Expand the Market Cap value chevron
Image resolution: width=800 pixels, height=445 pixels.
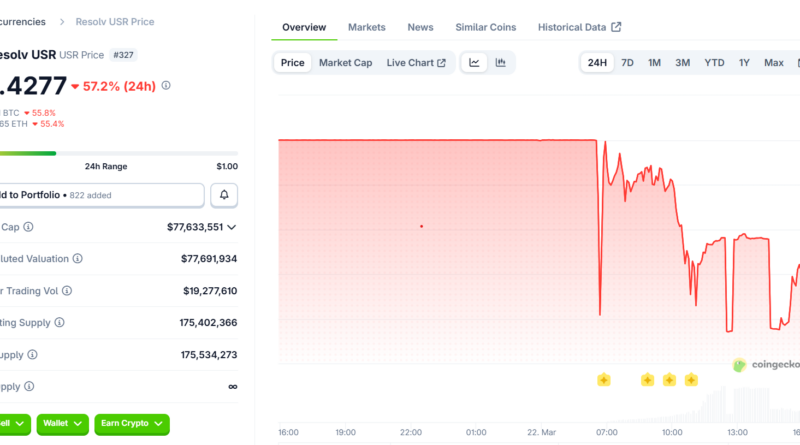click(x=232, y=227)
